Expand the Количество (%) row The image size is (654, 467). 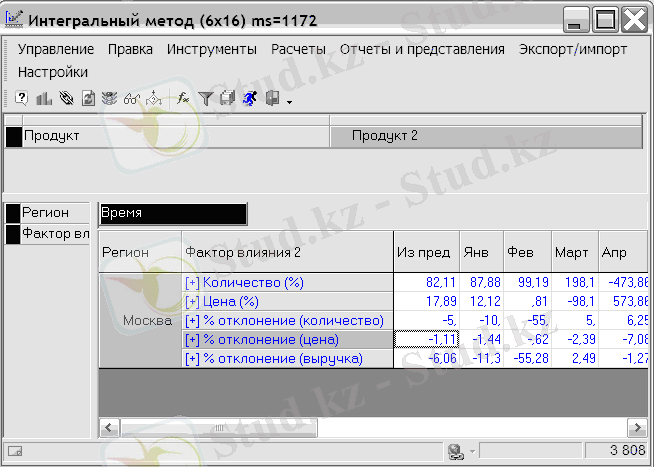pyautogui.click(x=192, y=283)
